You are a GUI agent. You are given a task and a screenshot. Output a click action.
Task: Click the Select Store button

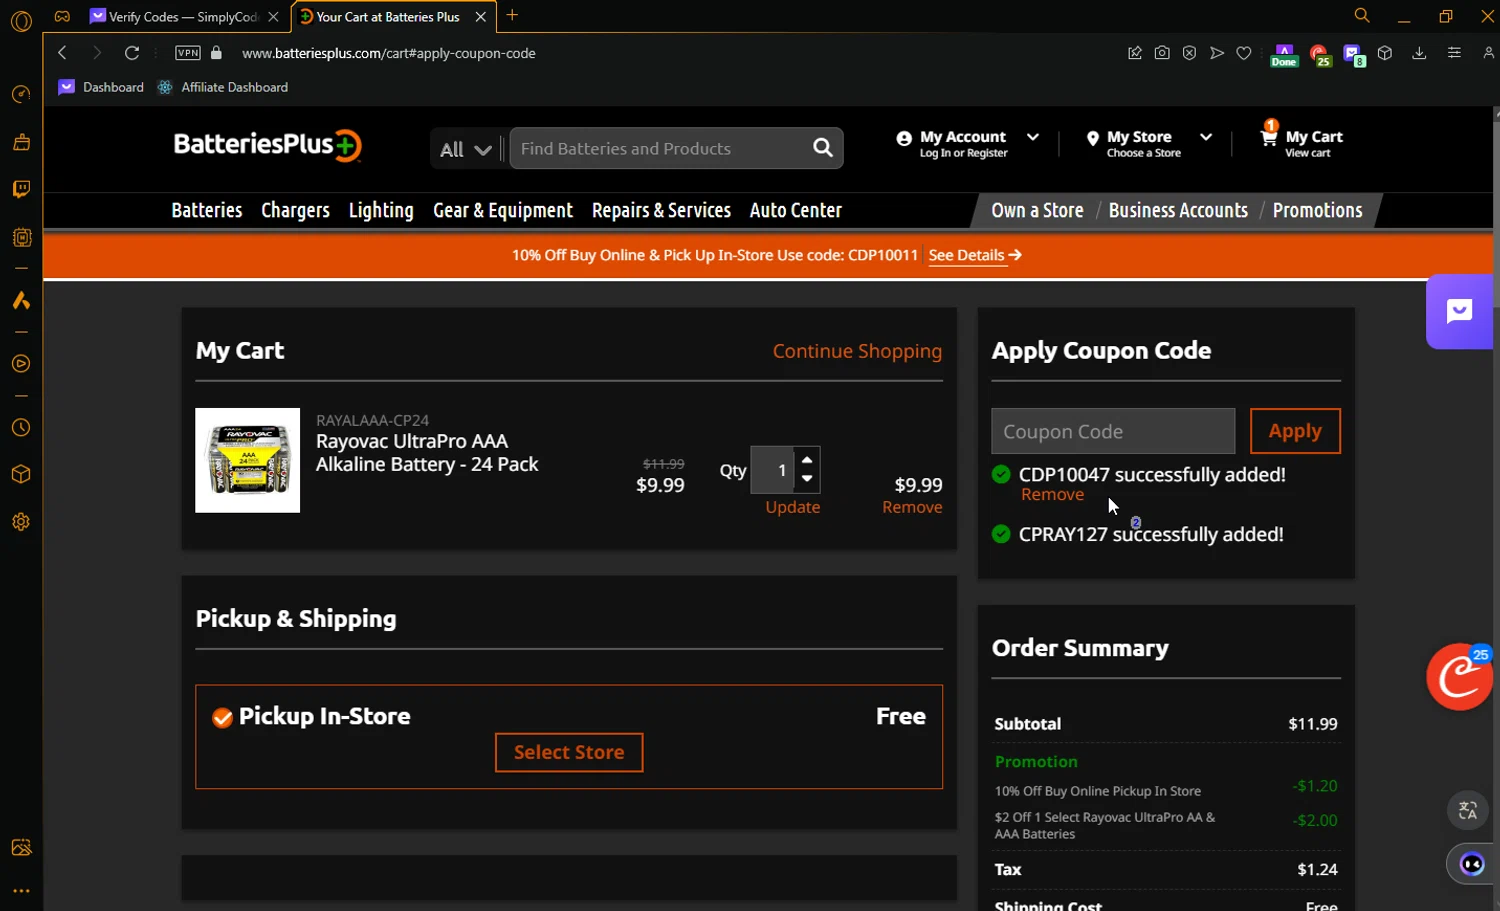pyautogui.click(x=569, y=752)
